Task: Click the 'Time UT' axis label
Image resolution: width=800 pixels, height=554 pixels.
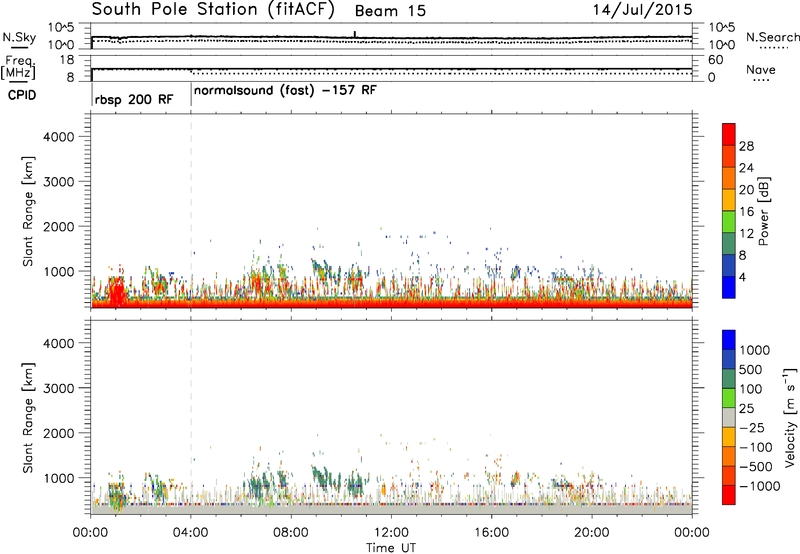Action: [391, 548]
